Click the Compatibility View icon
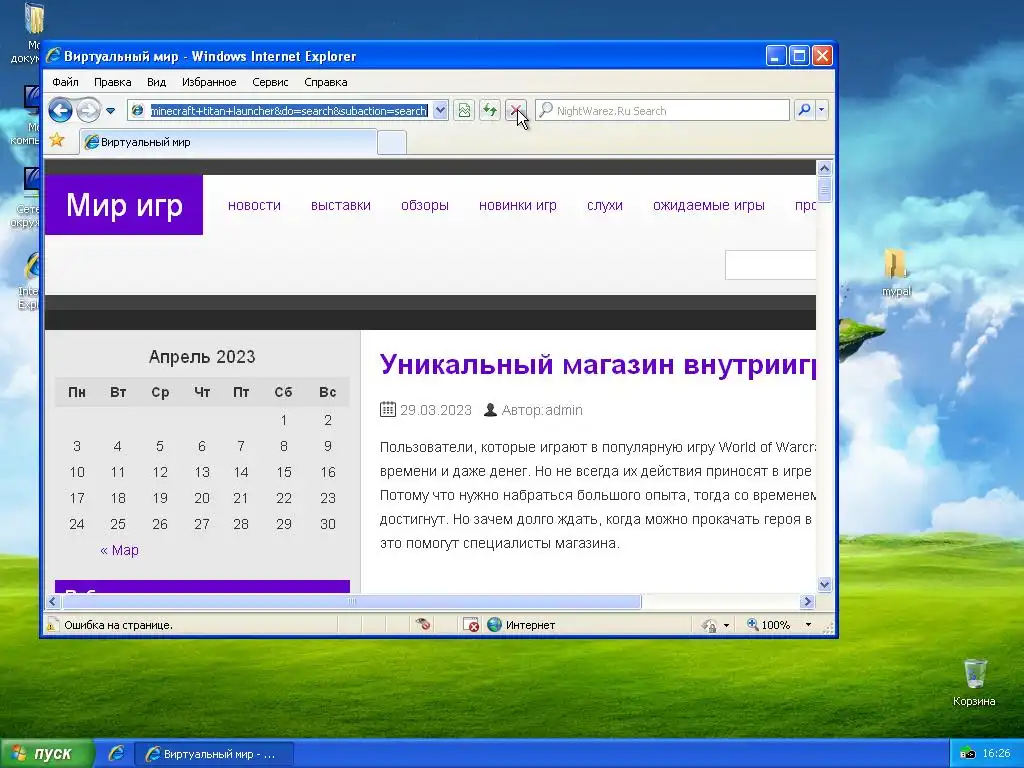 464,110
